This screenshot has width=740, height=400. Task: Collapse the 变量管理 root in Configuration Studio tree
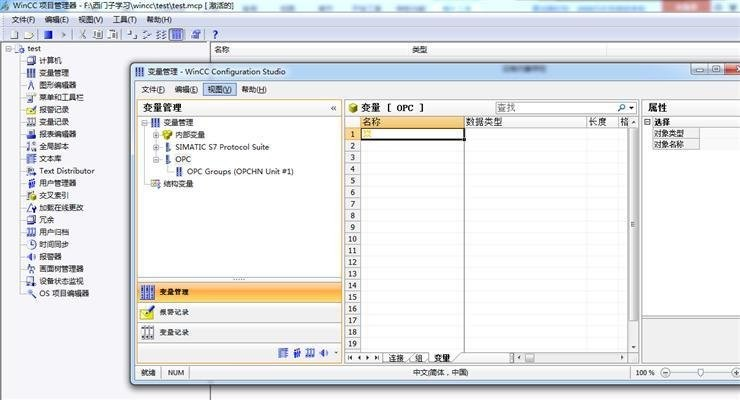145,123
